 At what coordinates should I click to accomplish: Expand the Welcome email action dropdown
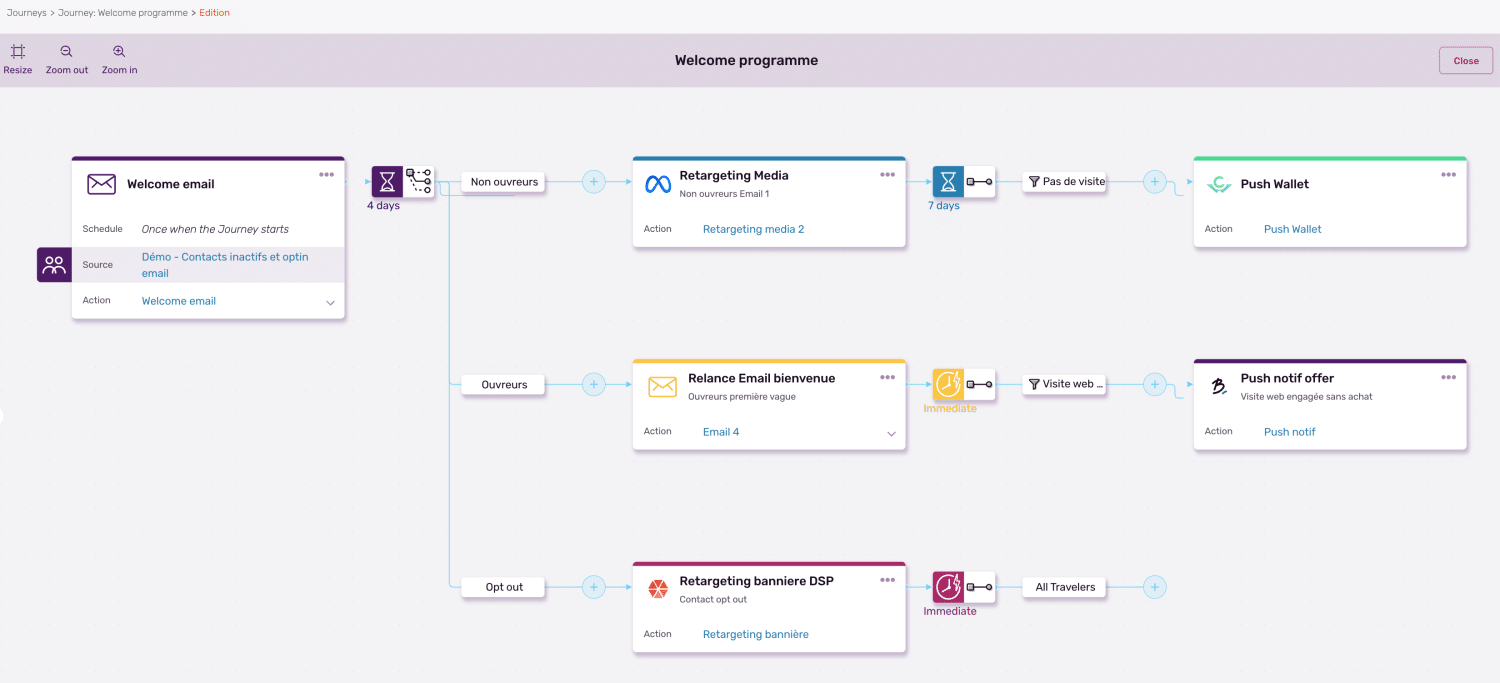pos(330,300)
